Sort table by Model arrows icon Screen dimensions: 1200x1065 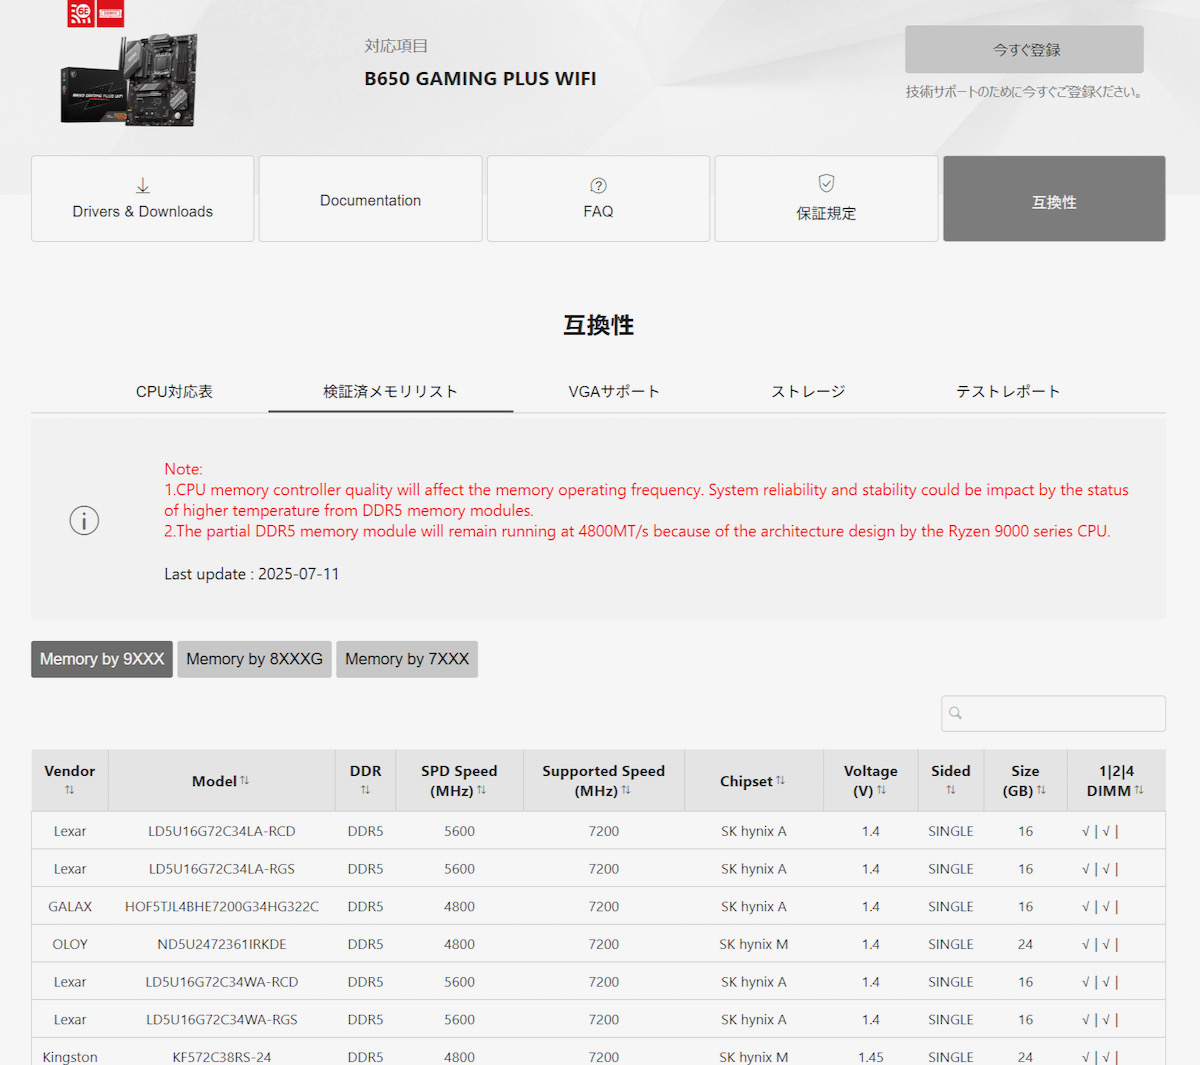(245, 780)
